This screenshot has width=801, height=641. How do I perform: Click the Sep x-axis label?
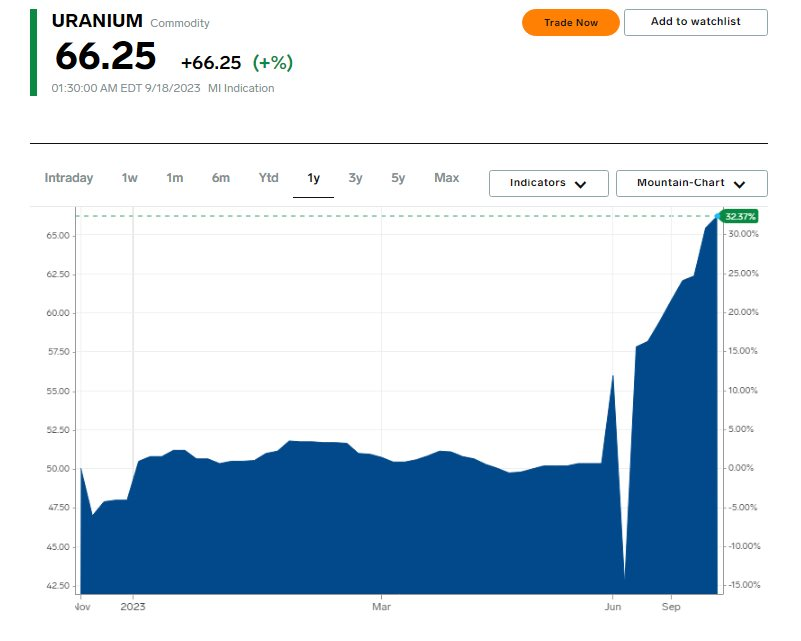[x=671, y=606]
